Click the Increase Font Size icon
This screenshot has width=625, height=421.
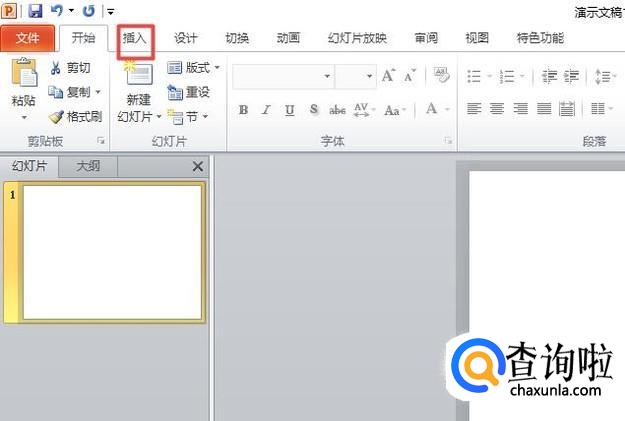click(x=388, y=75)
